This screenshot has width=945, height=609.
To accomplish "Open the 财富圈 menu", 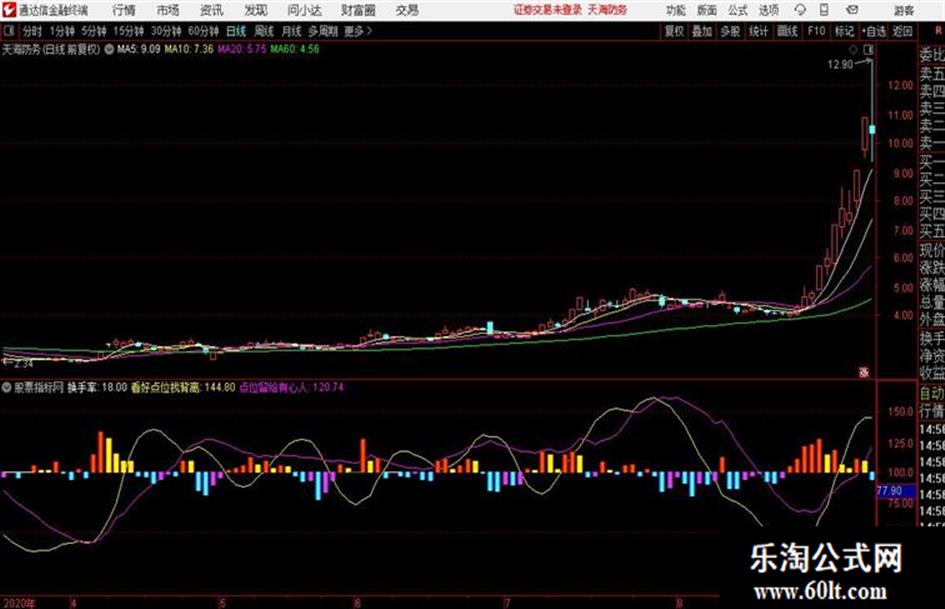I will coord(358,10).
